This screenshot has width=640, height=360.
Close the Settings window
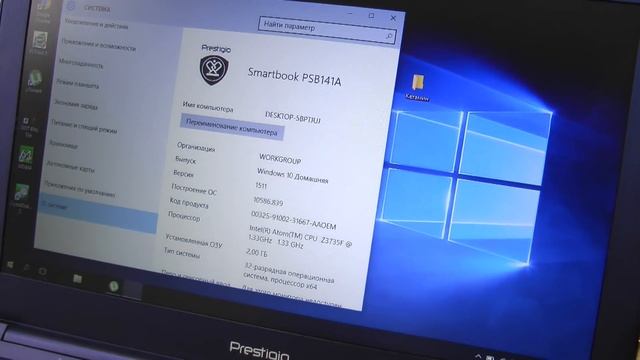tap(393, 18)
